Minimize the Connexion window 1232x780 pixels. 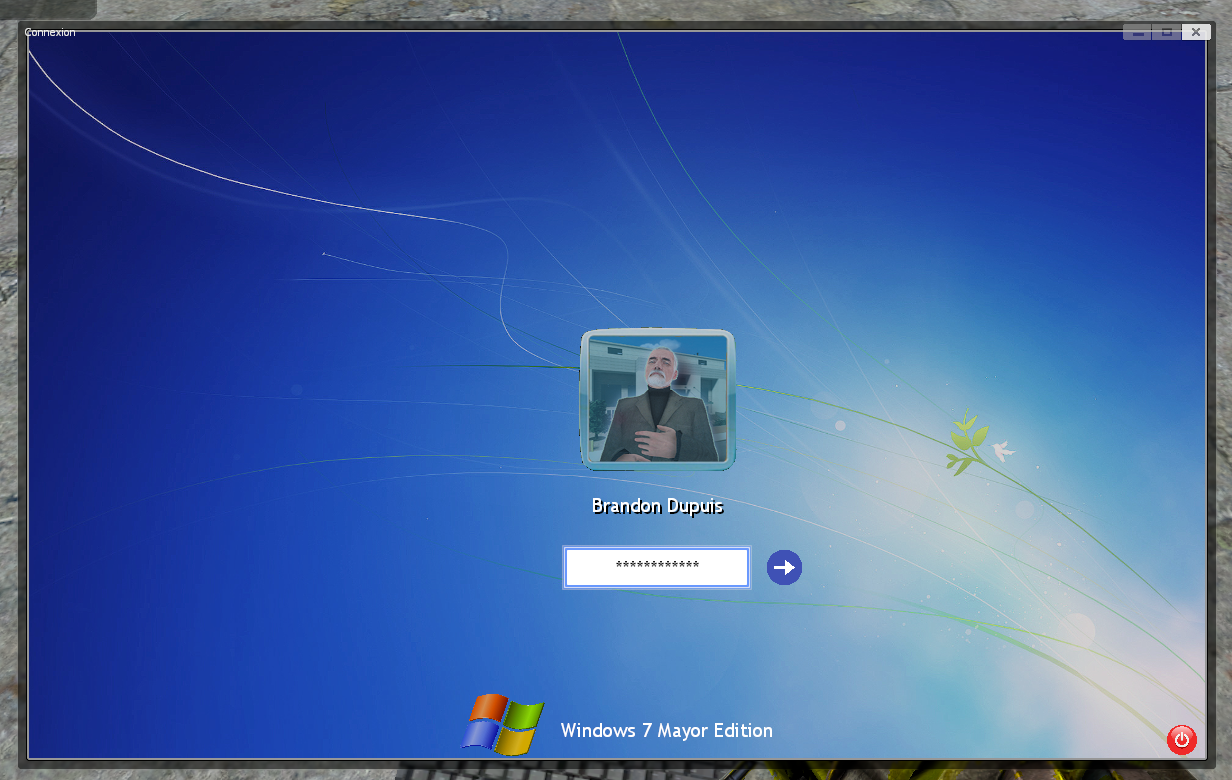(x=1138, y=32)
